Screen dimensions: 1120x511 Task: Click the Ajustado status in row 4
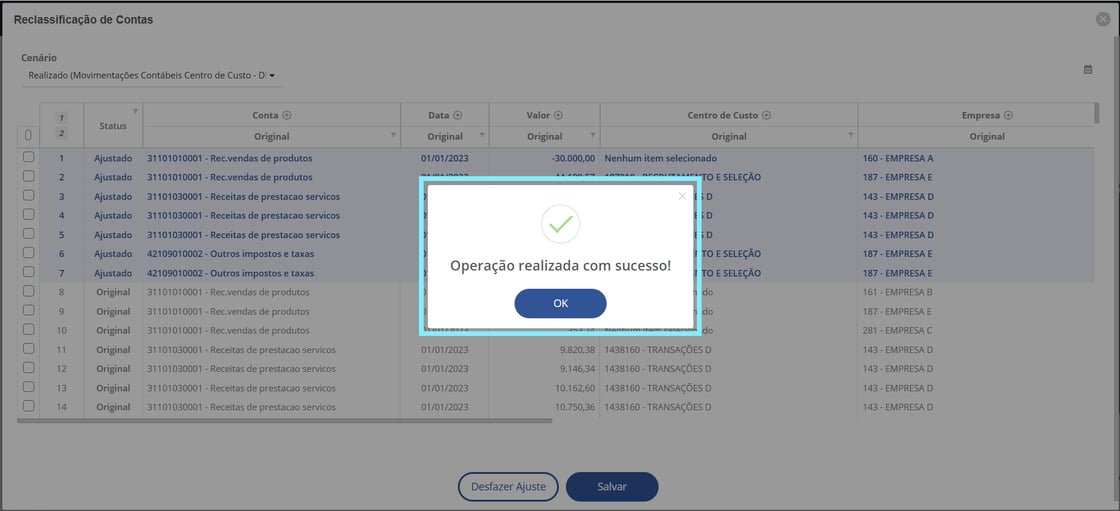tap(113, 215)
